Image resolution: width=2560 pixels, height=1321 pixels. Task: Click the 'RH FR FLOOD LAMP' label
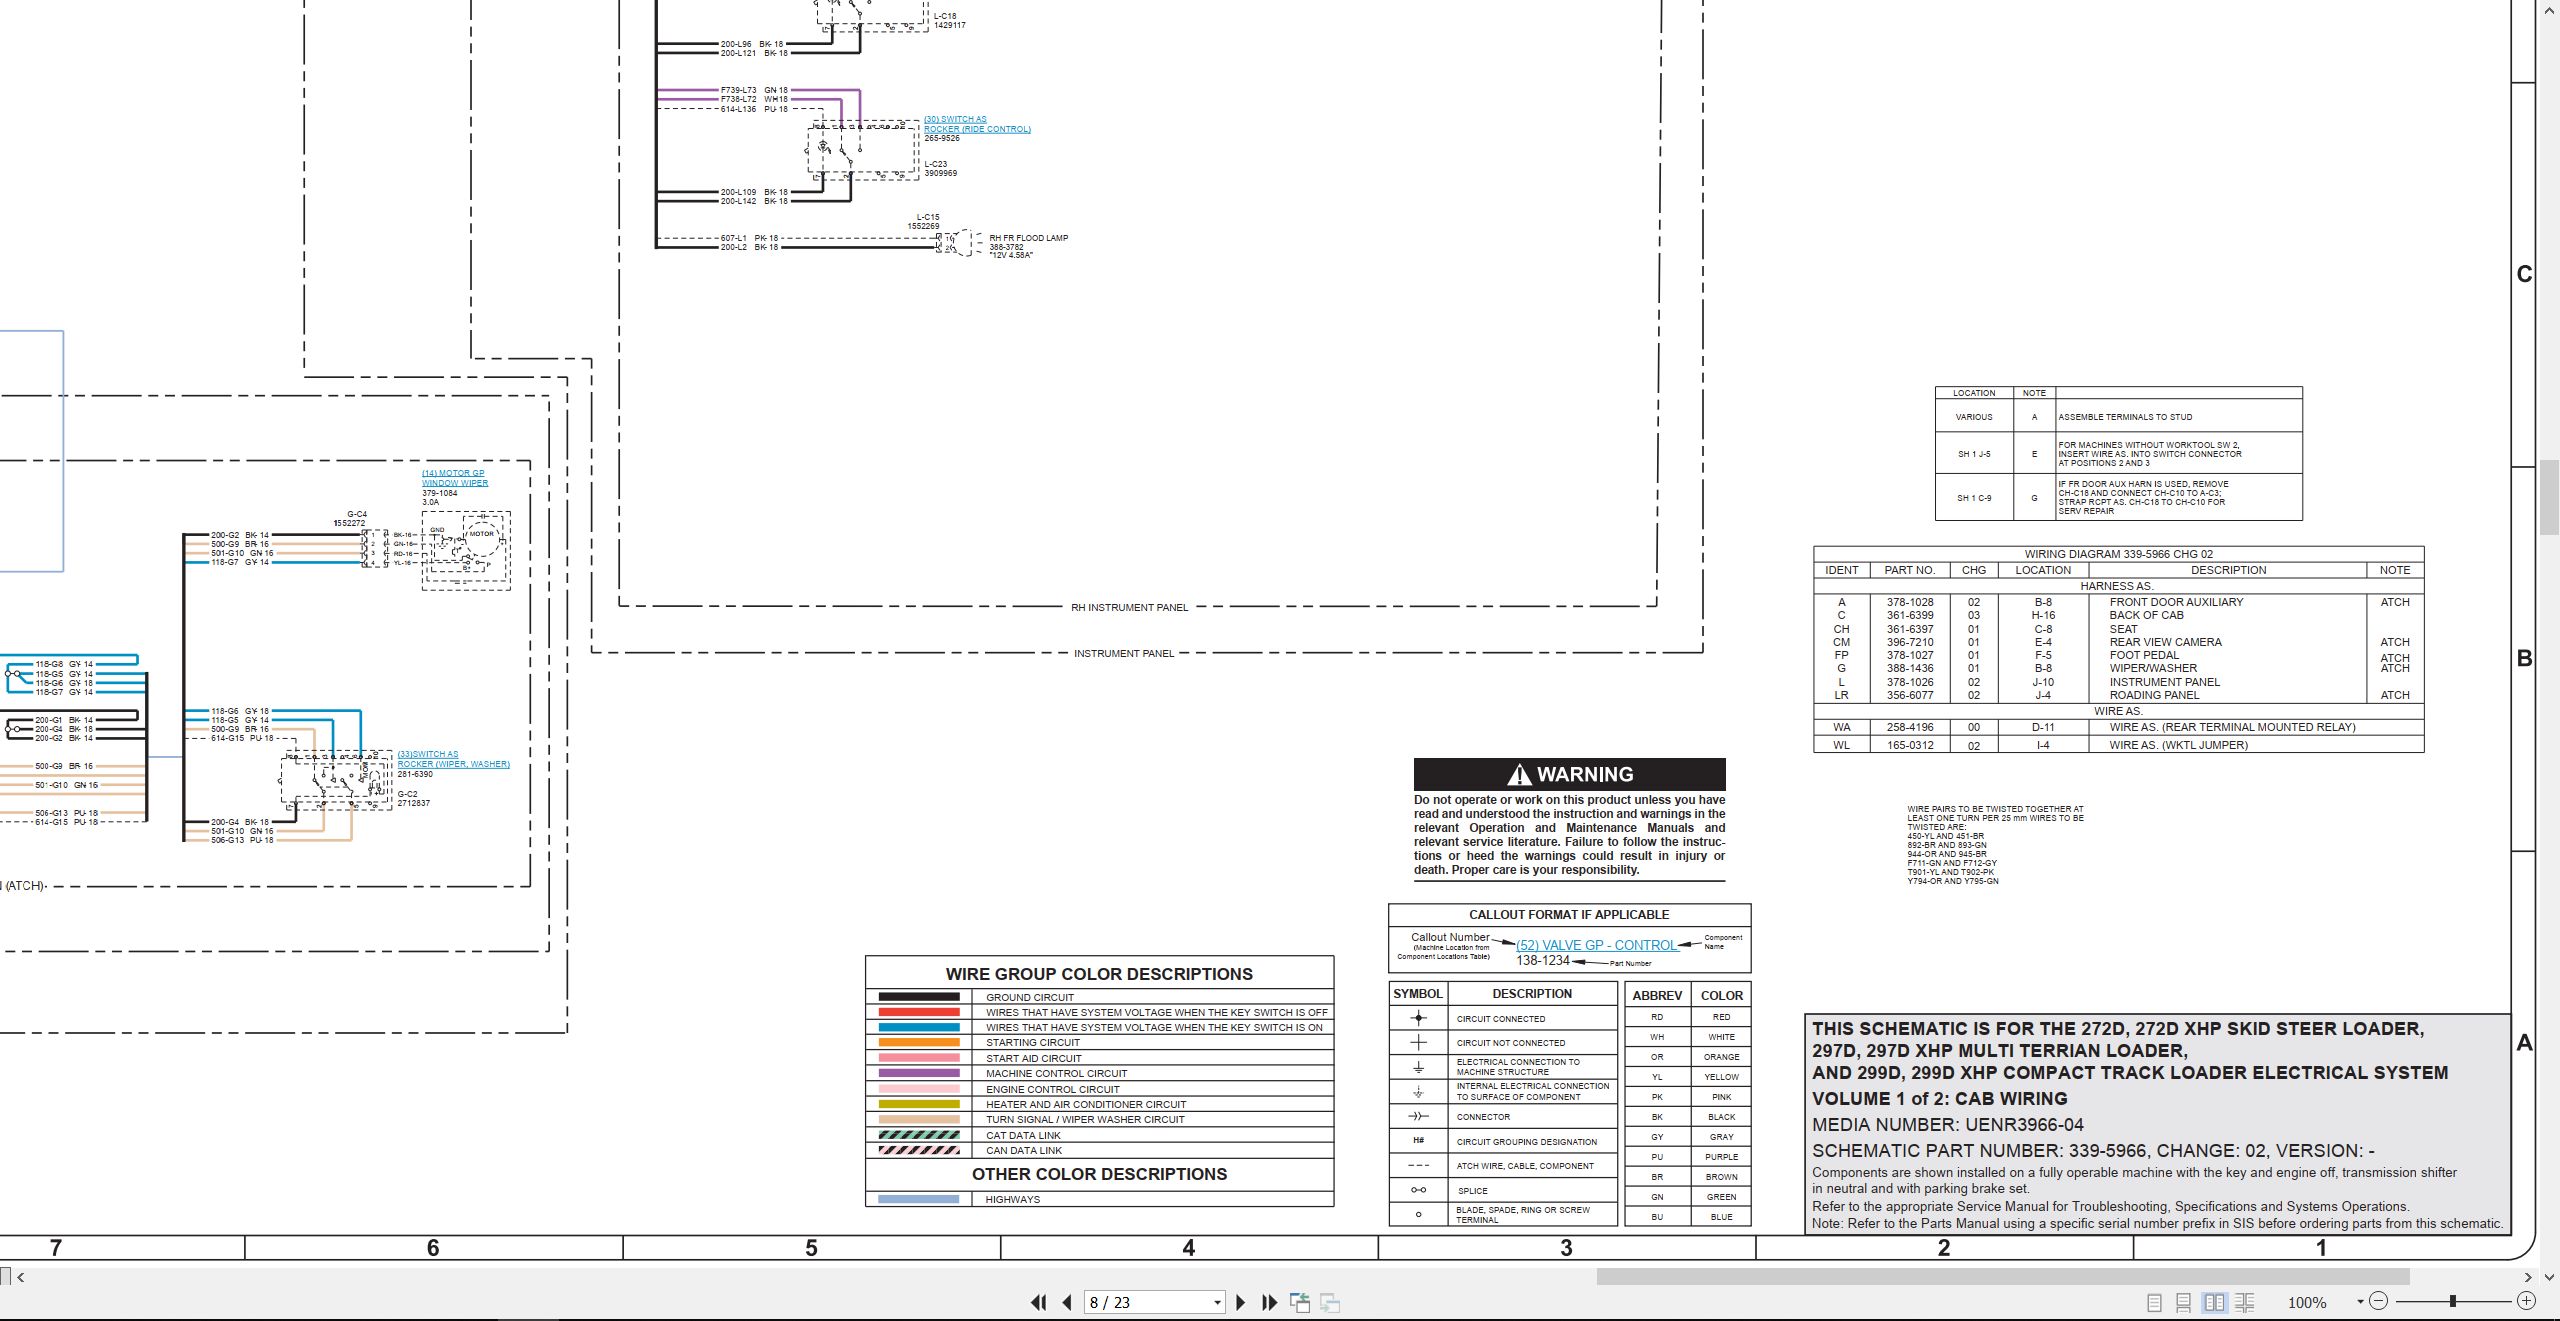pyautogui.click(x=1028, y=238)
